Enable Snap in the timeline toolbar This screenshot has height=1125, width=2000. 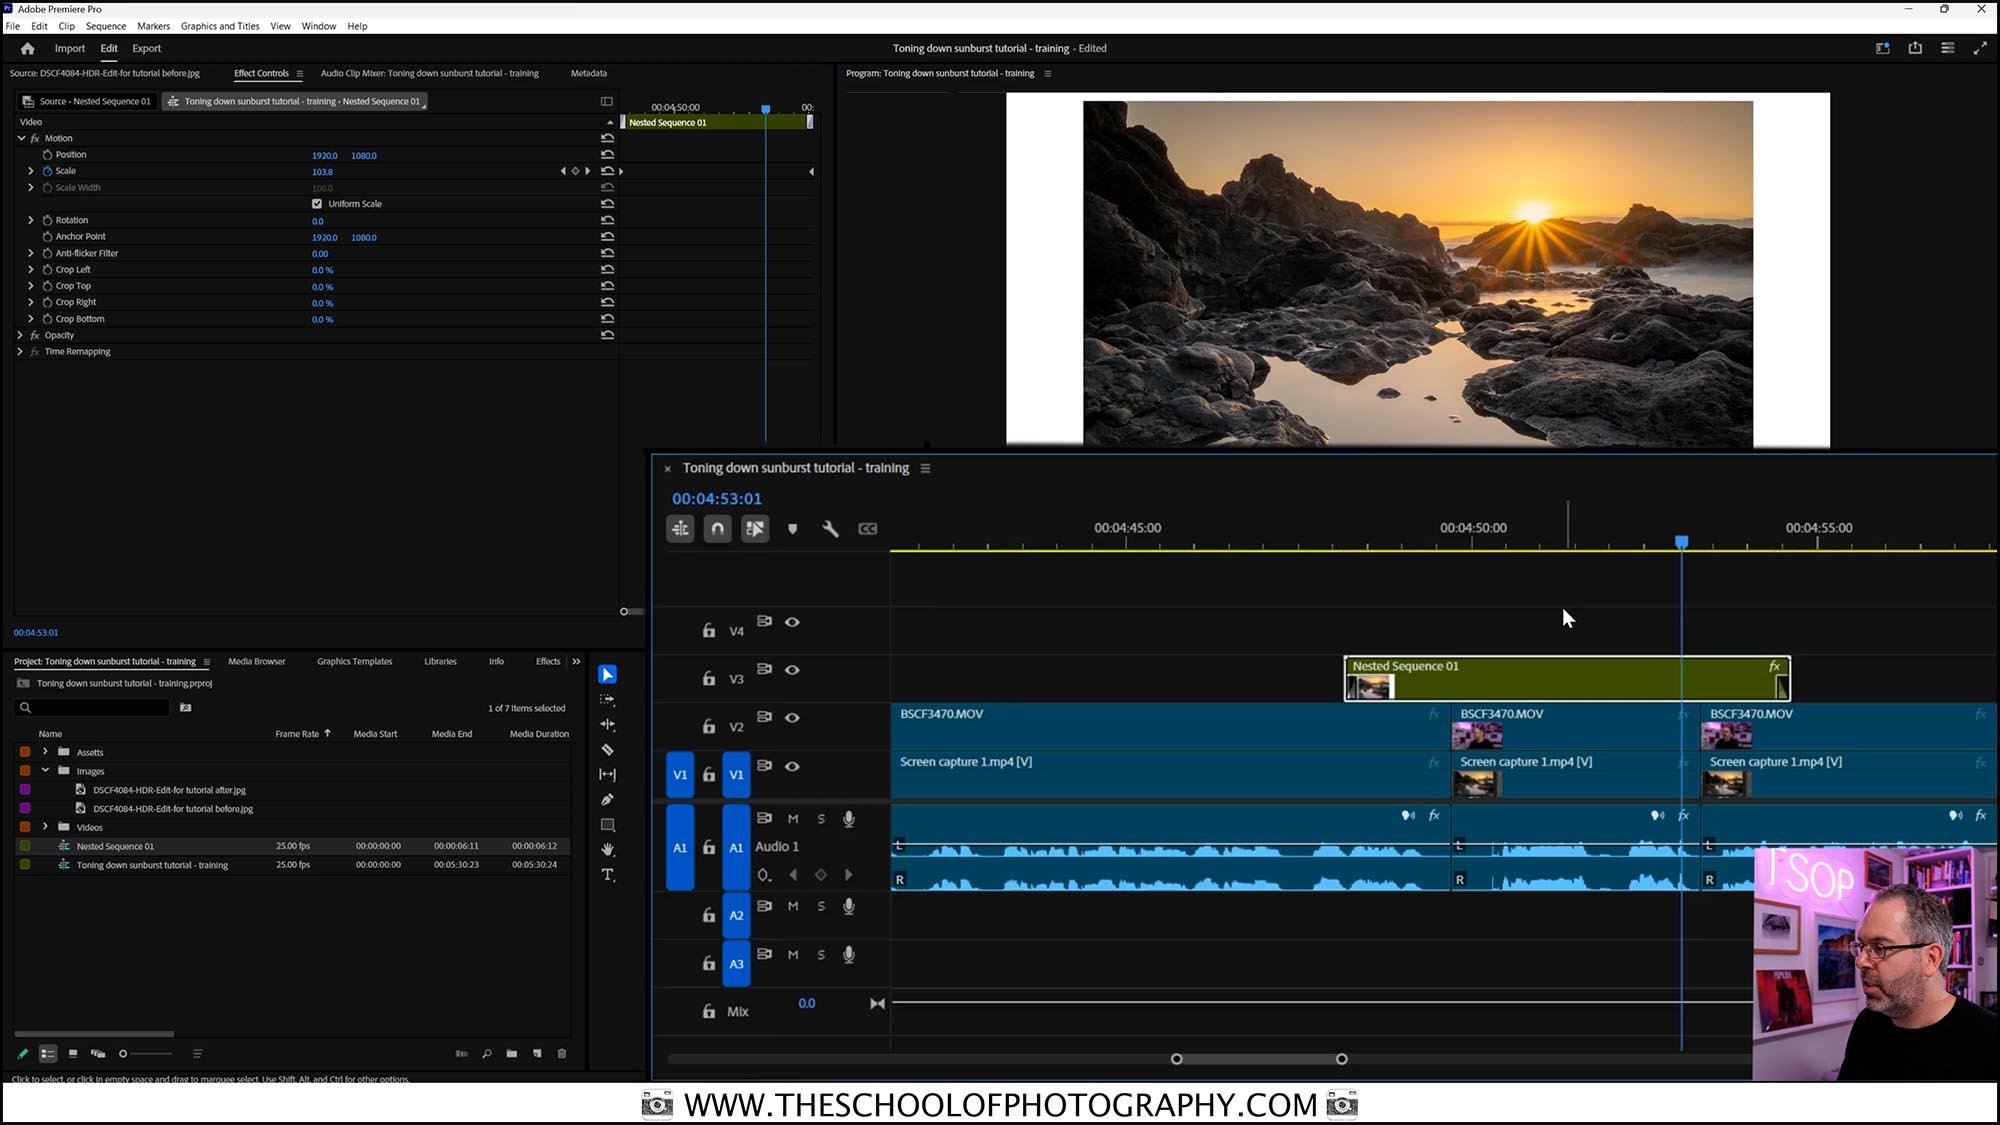pos(717,528)
